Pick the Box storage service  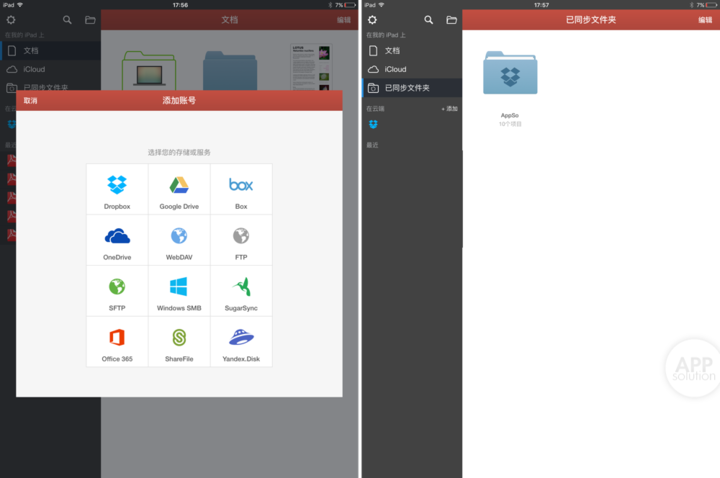[x=241, y=189]
